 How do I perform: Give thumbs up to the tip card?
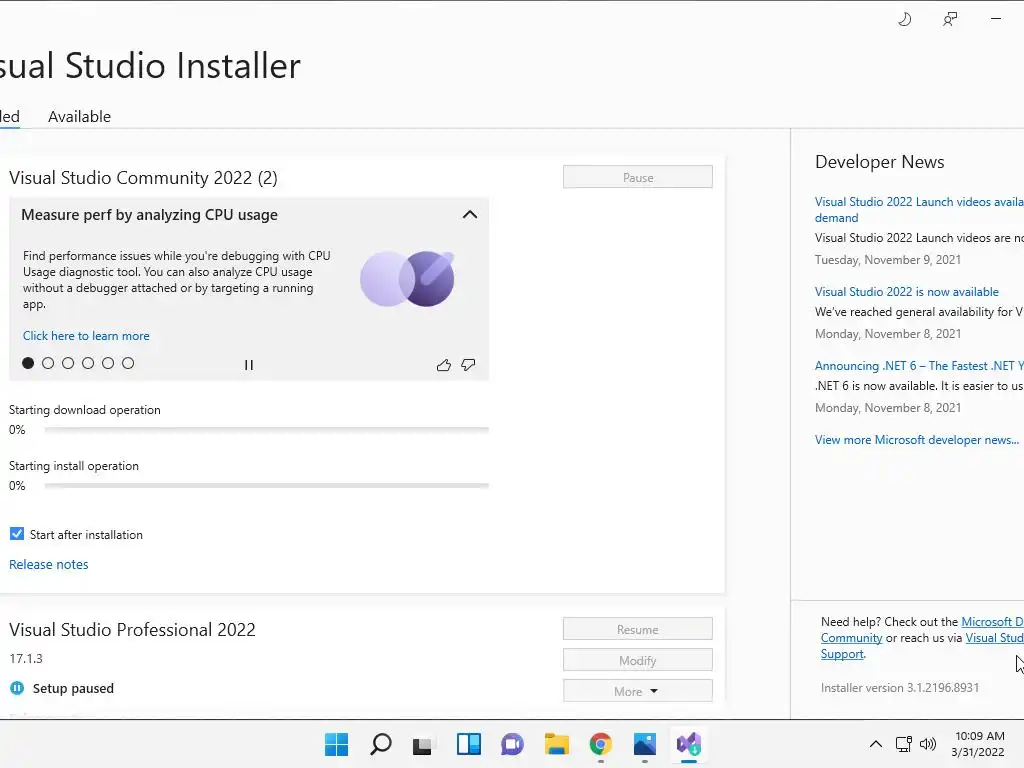pyautogui.click(x=443, y=365)
